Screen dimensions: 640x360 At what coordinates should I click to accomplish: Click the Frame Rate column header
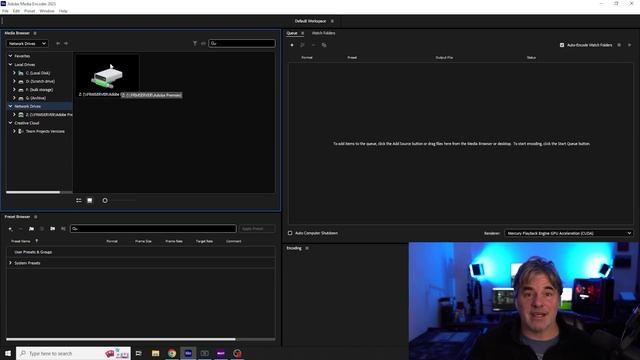[x=174, y=241]
